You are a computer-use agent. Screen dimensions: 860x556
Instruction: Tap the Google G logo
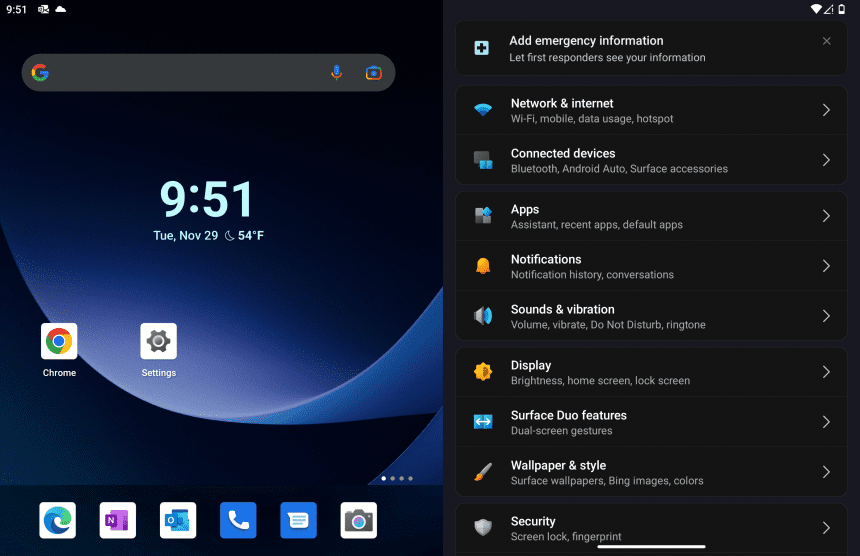click(x=40, y=72)
